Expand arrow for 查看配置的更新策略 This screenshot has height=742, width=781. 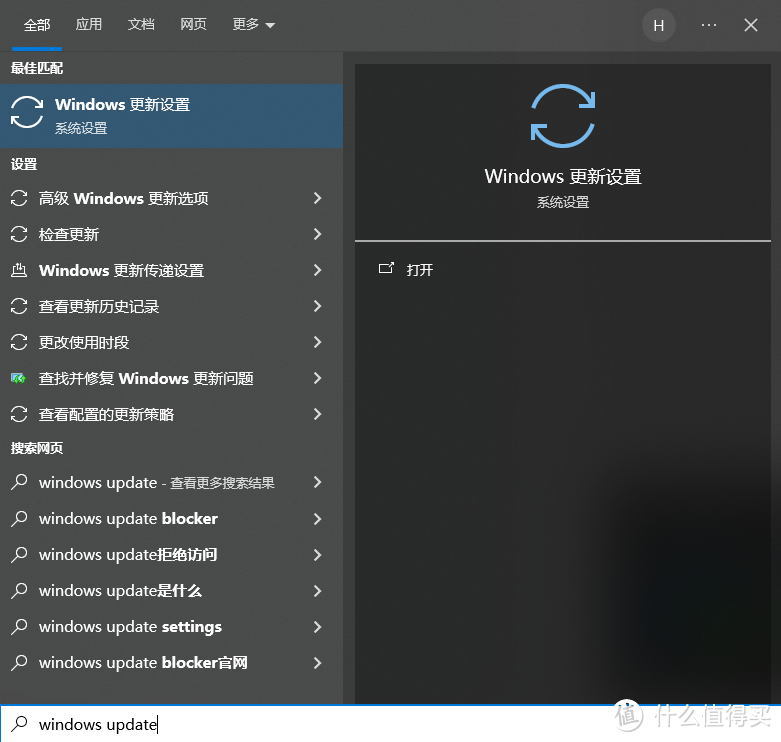click(x=317, y=414)
